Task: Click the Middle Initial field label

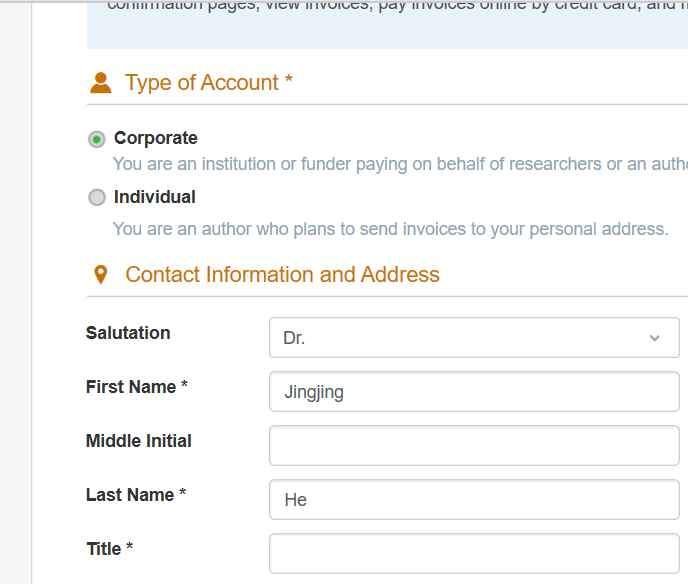Action: [x=138, y=441]
